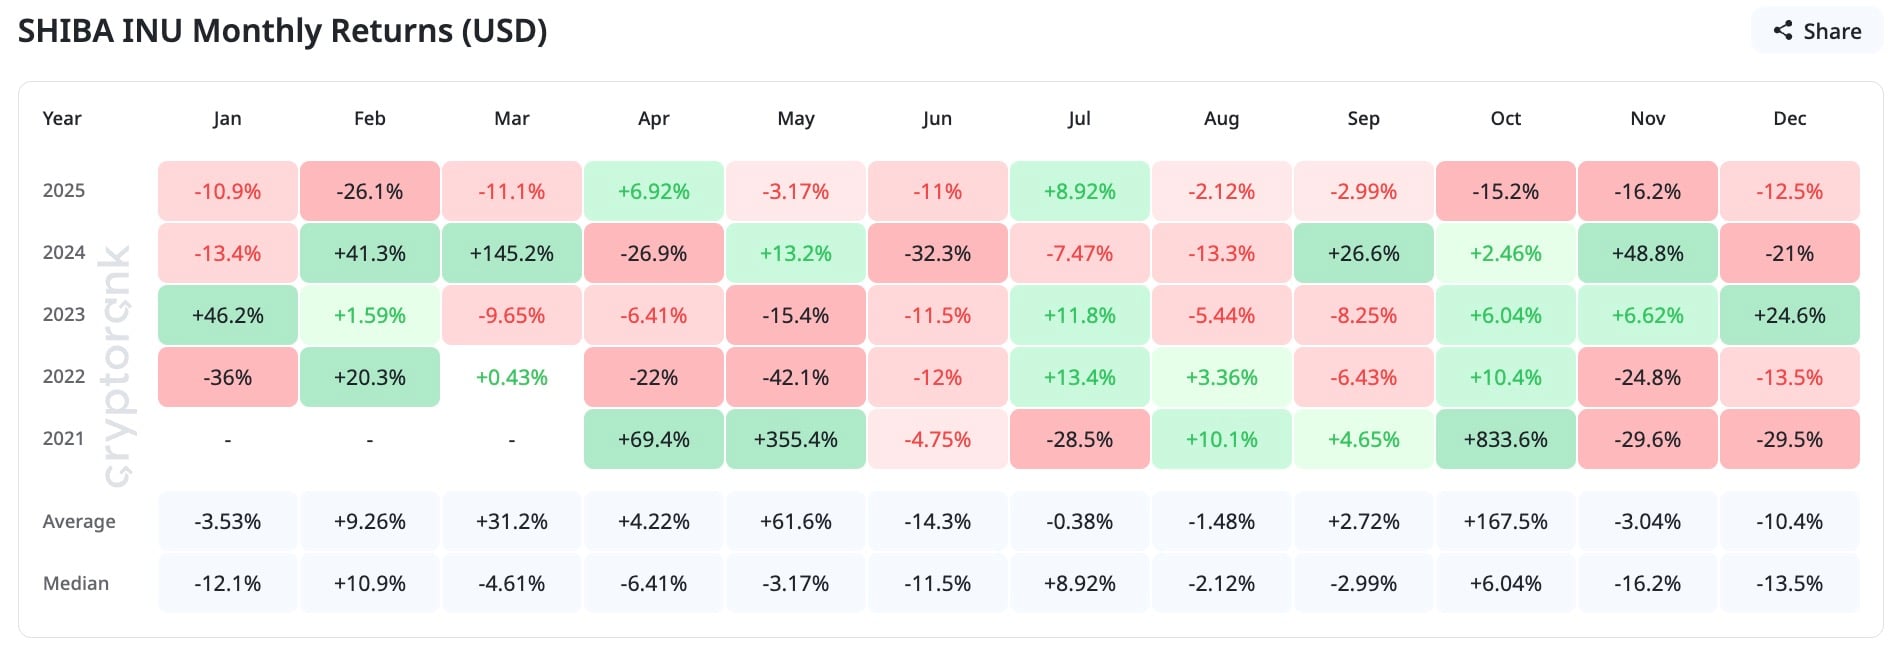This screenshot has width=1904, height=654.
Task: Select the +355.4% May 2021 cell
Action: tap(795, 439)
